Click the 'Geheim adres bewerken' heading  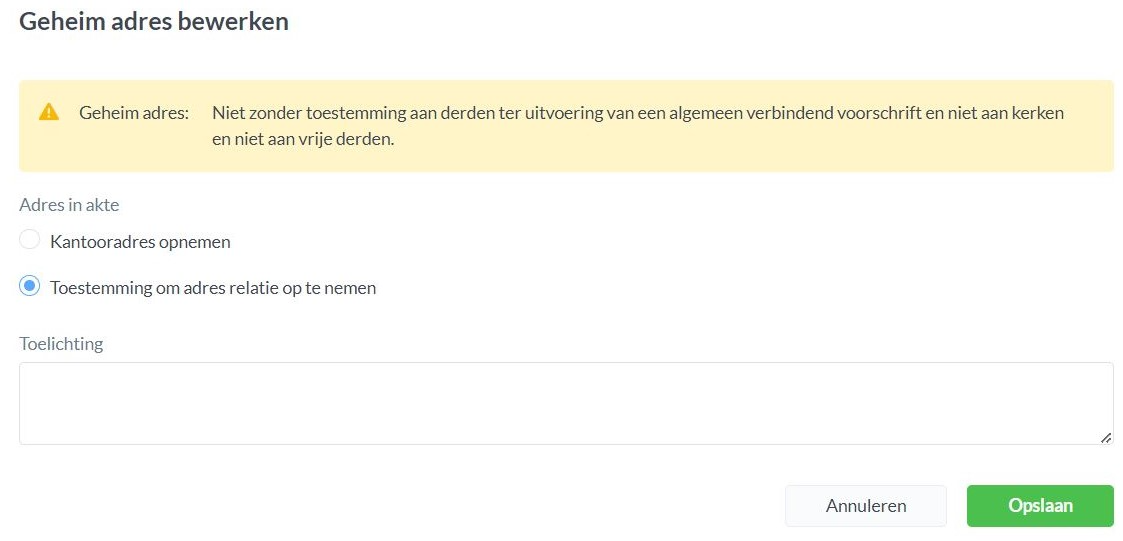pyautogui.click(x=154, y=21)
